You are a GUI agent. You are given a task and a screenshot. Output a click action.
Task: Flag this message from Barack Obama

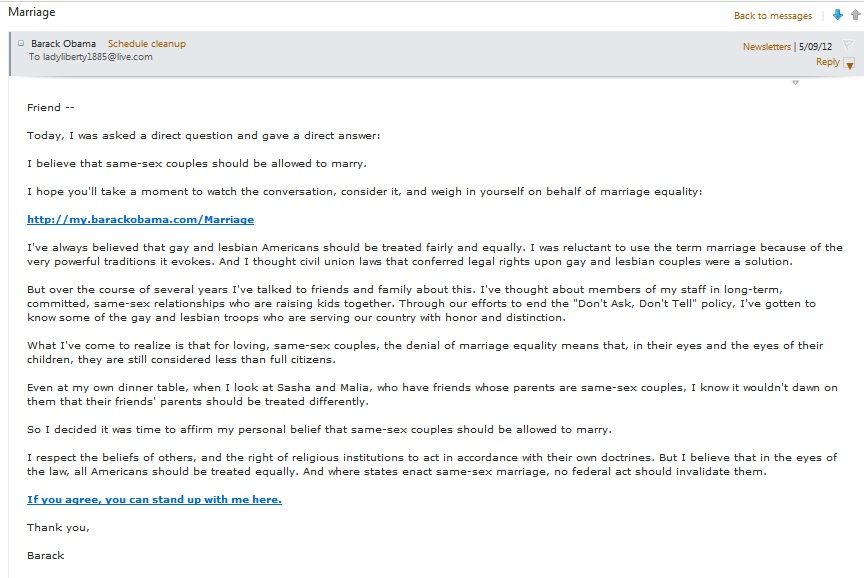849,45
